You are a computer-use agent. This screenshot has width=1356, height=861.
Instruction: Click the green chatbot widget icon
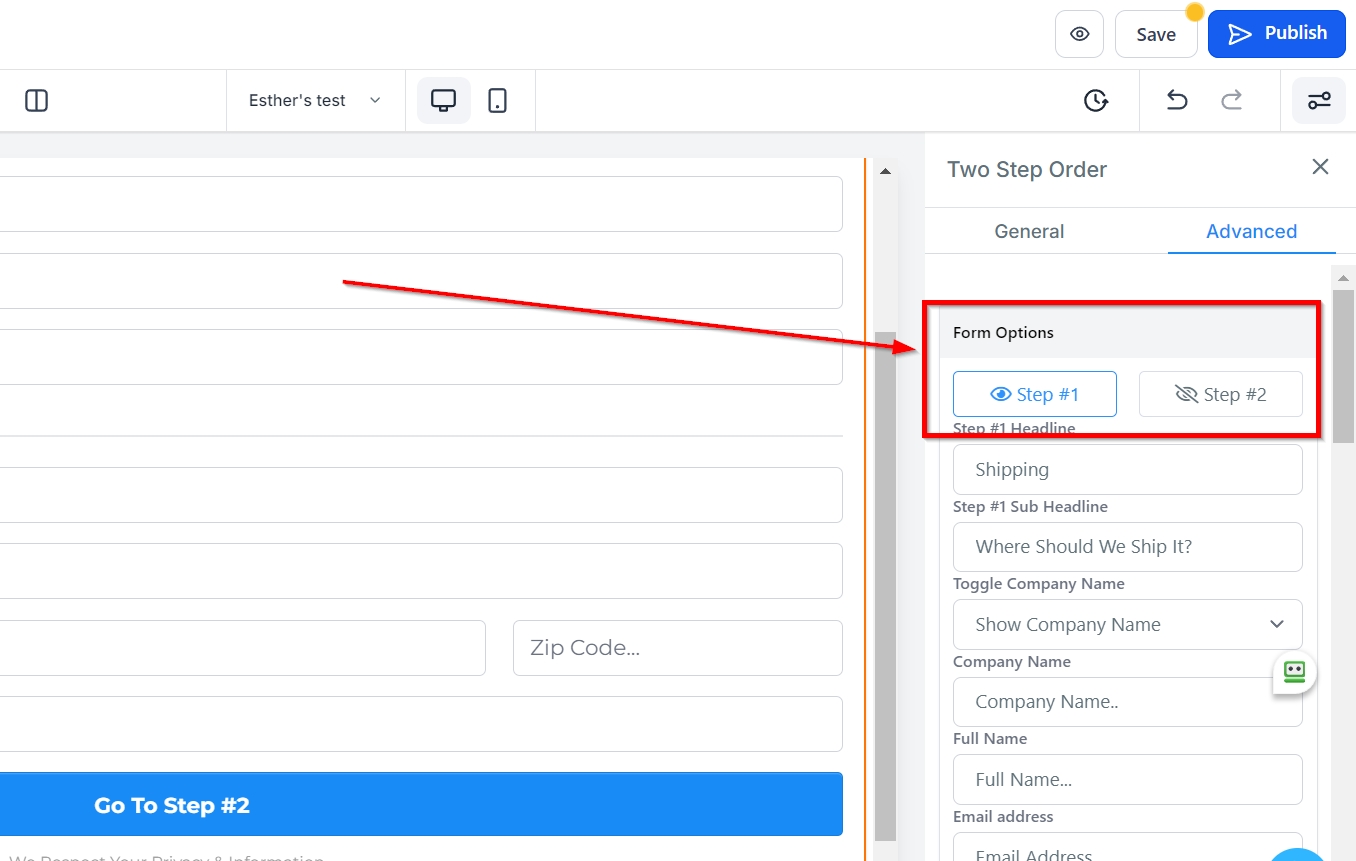1294,672
